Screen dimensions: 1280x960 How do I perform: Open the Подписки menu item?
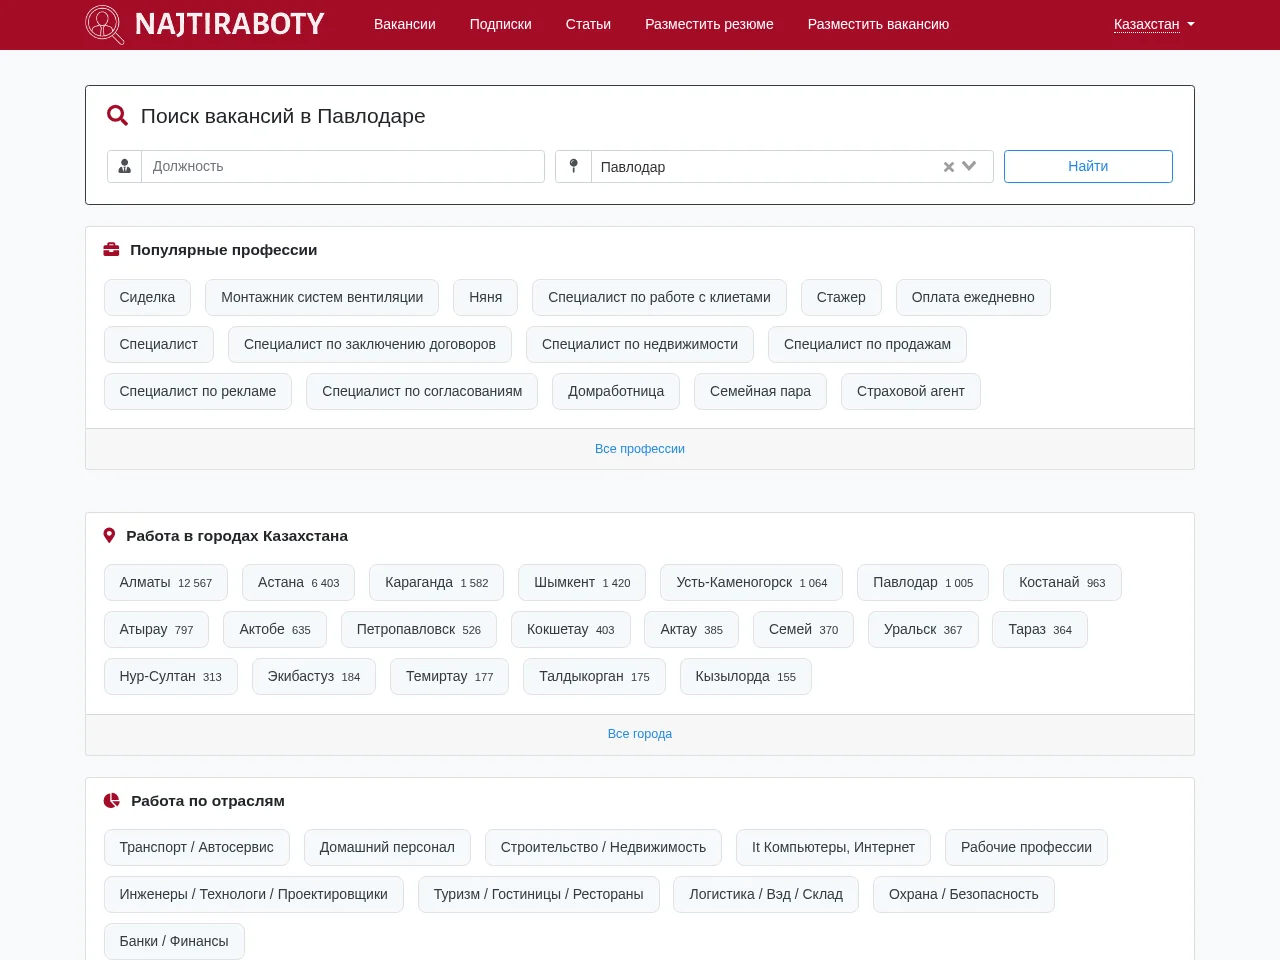tap(501, 24)
